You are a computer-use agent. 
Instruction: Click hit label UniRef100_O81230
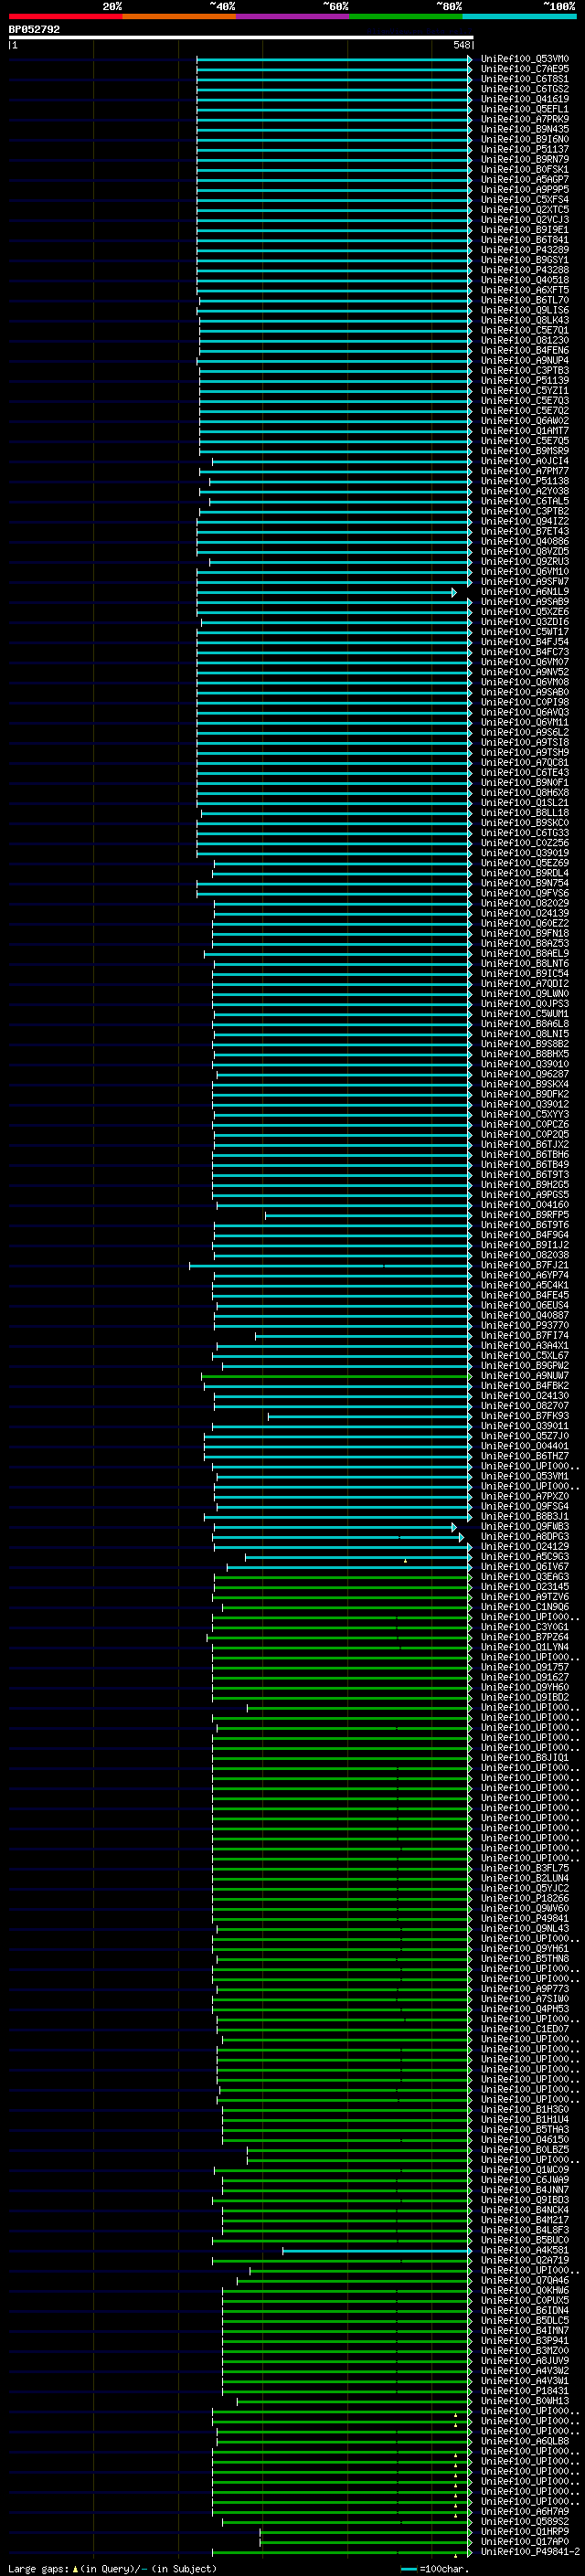click(x=524, y=340)
